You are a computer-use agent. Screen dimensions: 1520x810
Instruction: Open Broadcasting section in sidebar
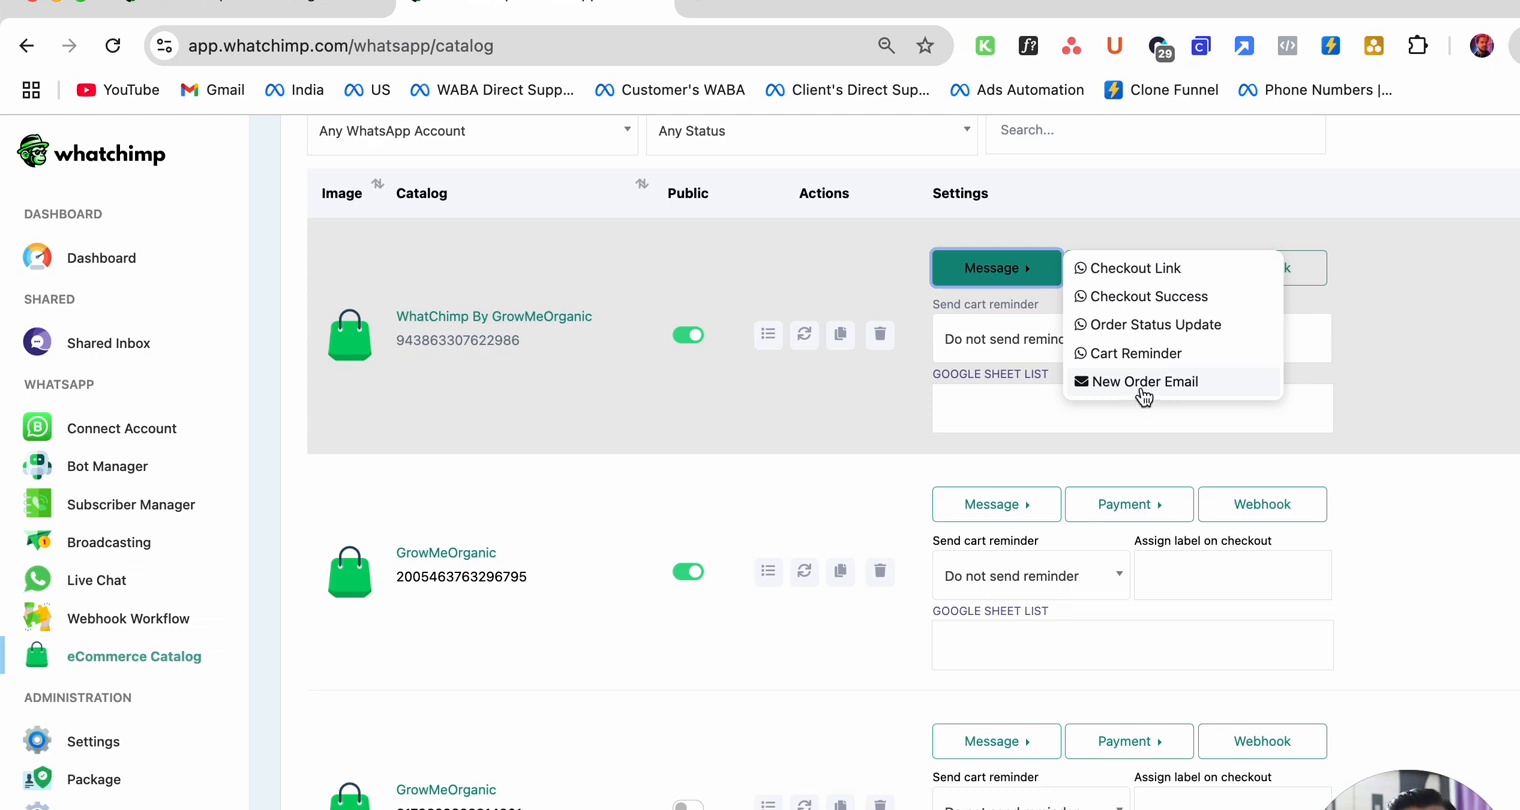[108, 542]
